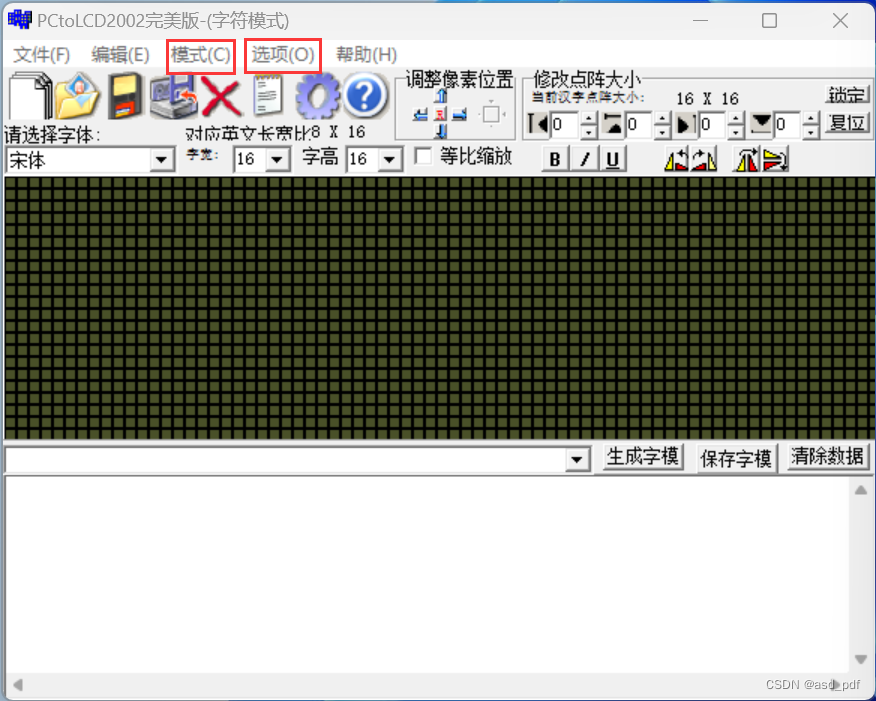Expand the text input combo box arrow
Viewport: 876px width, 701px height.
(577, 460)
